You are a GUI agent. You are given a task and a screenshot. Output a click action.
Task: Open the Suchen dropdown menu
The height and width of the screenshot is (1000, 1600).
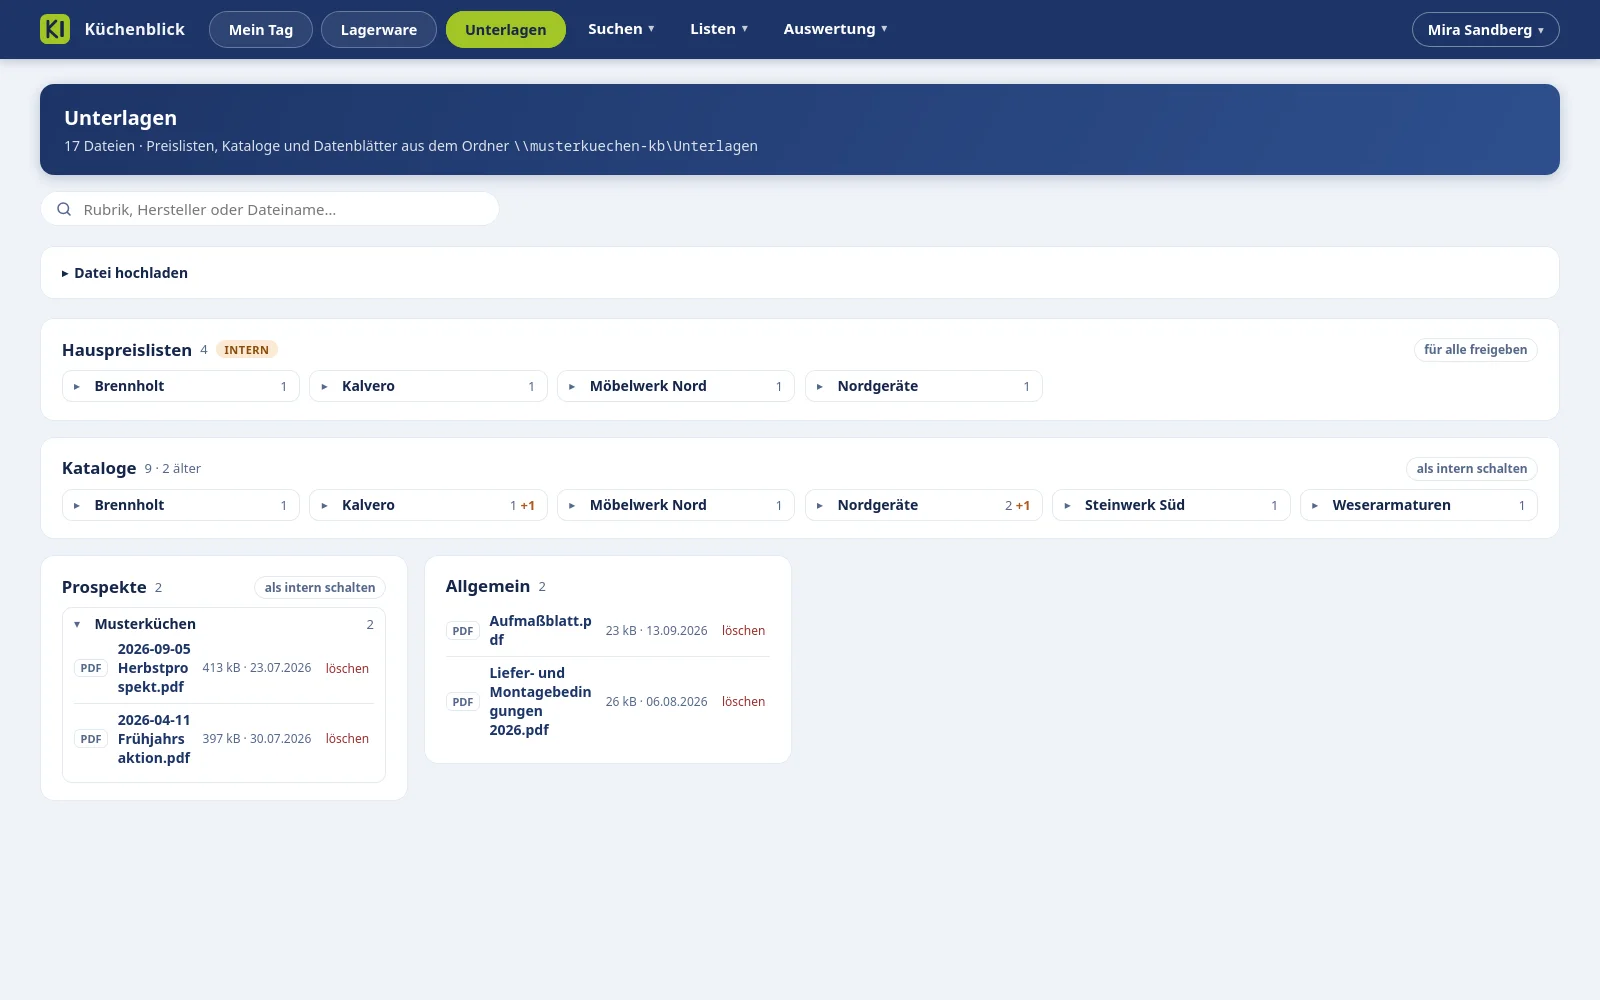[x=621, y=29]
